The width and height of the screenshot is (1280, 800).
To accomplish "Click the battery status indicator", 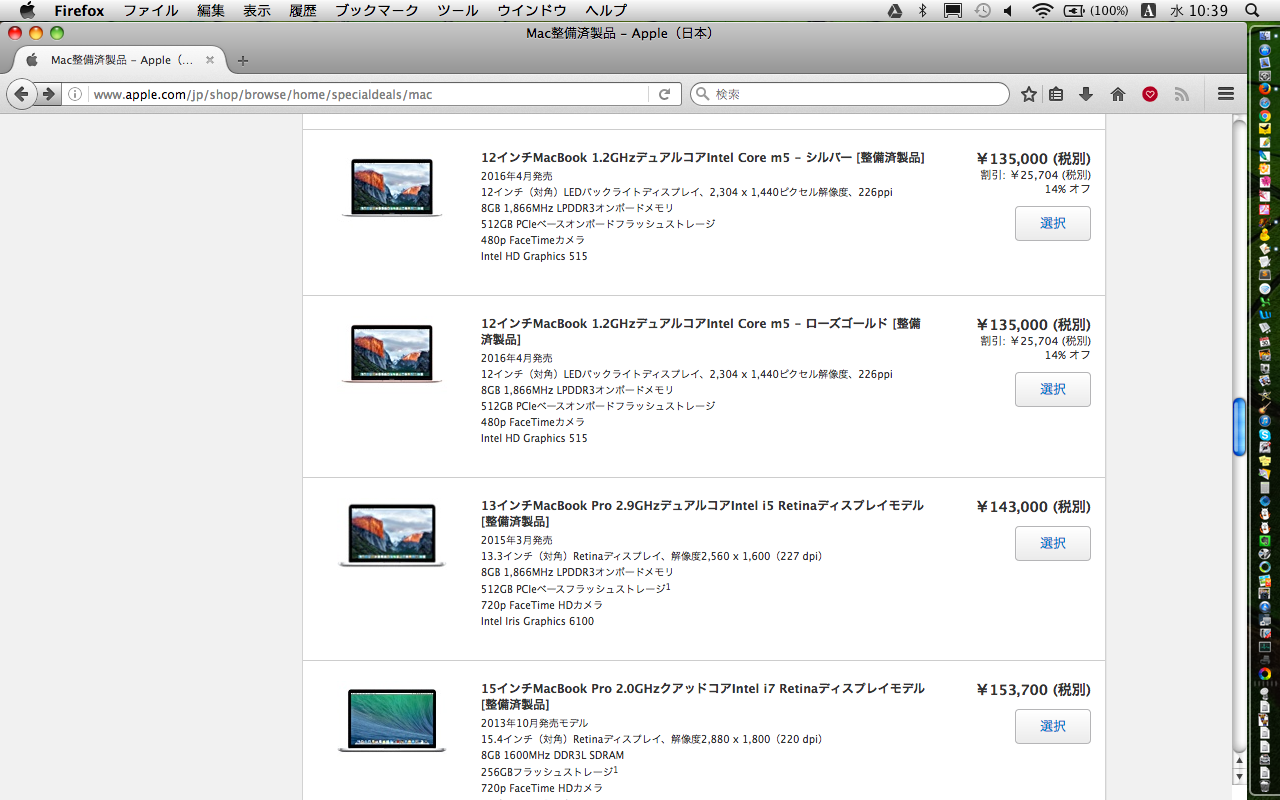I will coord(1096,10).
